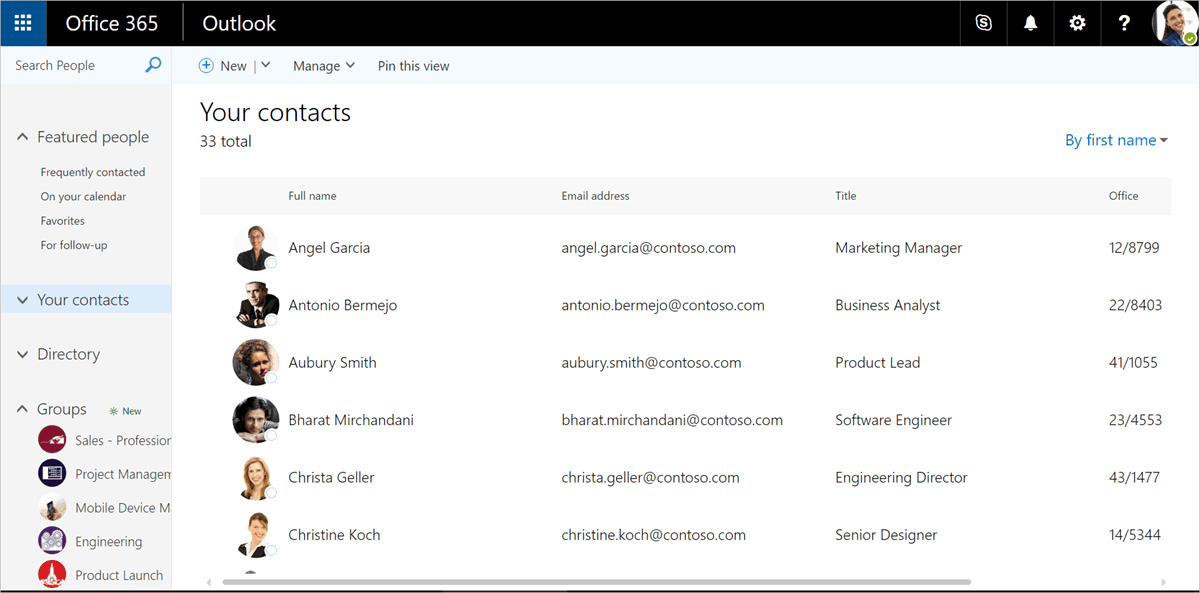This screenshot has width=1200, height=593.
Task: Select the Christa Geller contact checkbox
Action: click(x=271, y=493)
